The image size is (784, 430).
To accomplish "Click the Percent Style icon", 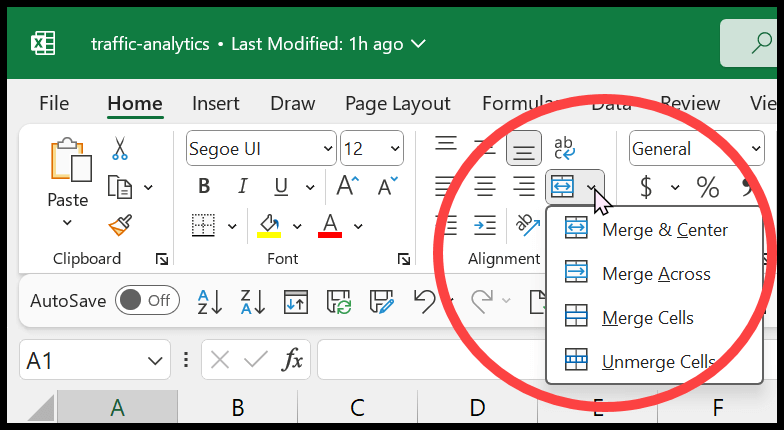I will (708, 187).
